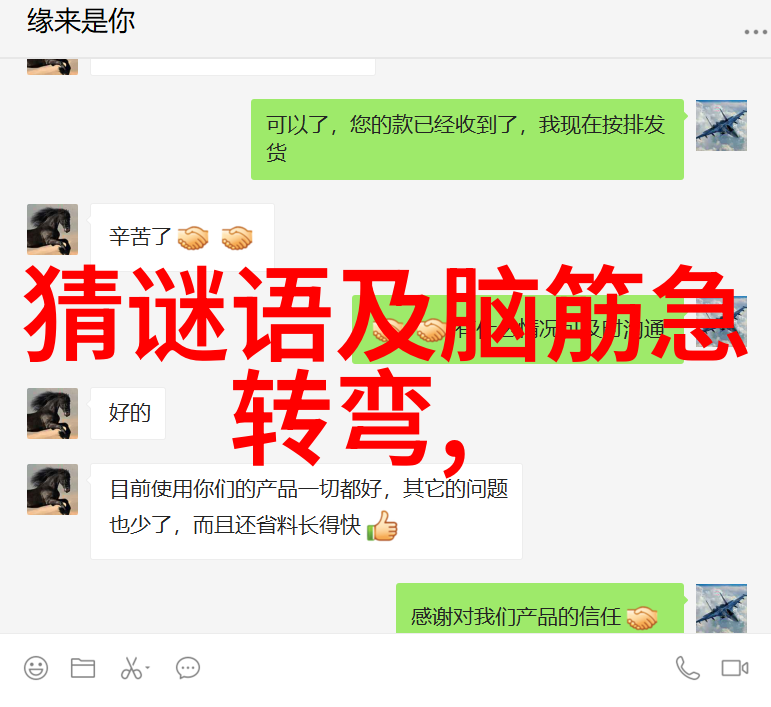
Task: Select the 好的 message bubble
Action: coord(128,413)
